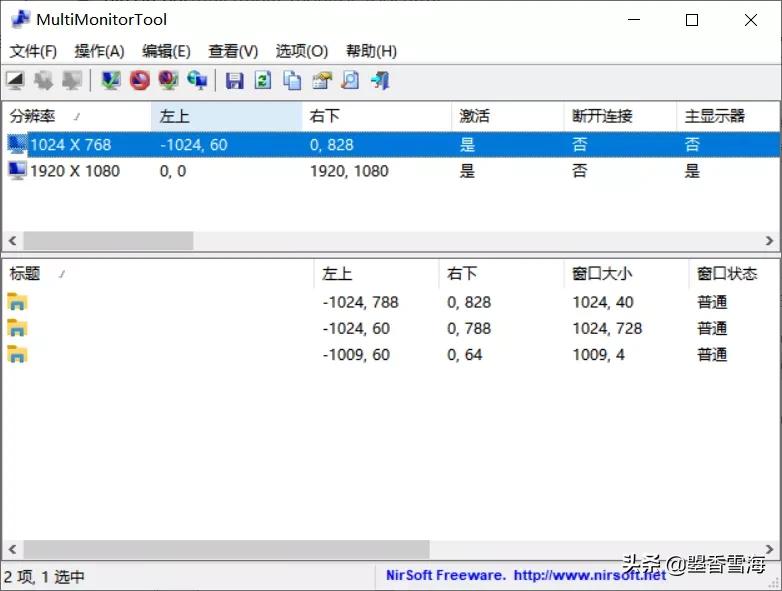Click left arrow of monitor list scrollbar
Image resolution: width=782 pixels, height=591 pixels.
coord(12,241)
